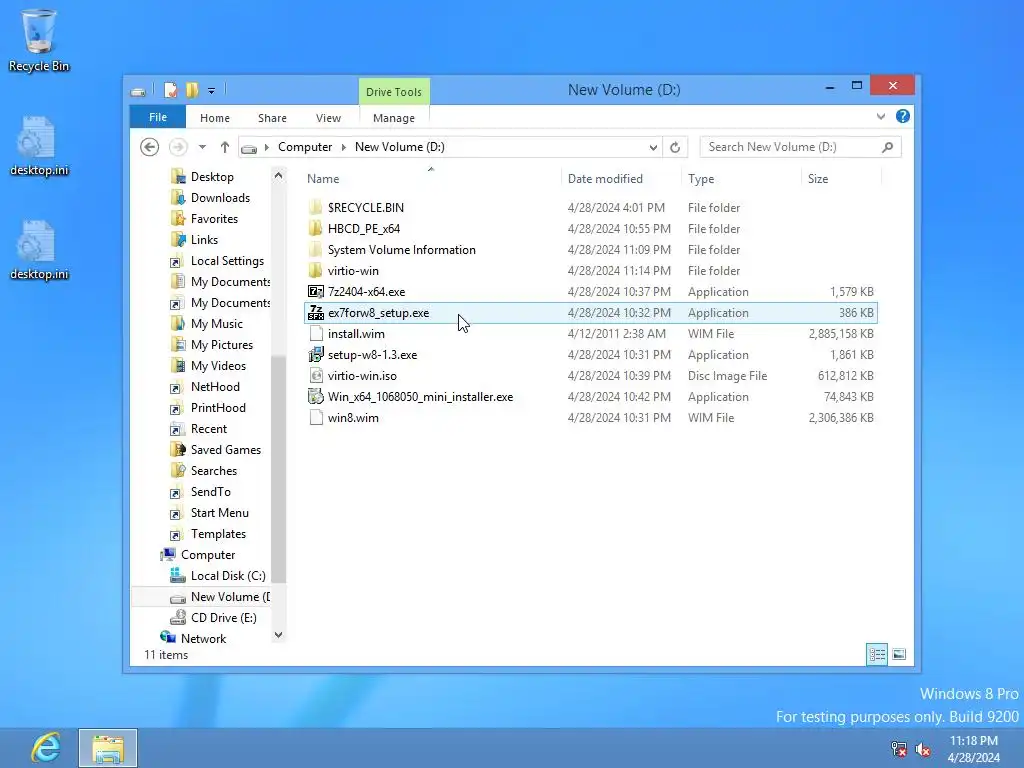
Task: Select the setup-w8-1.3.exe file icon
Action: point(316,355)
